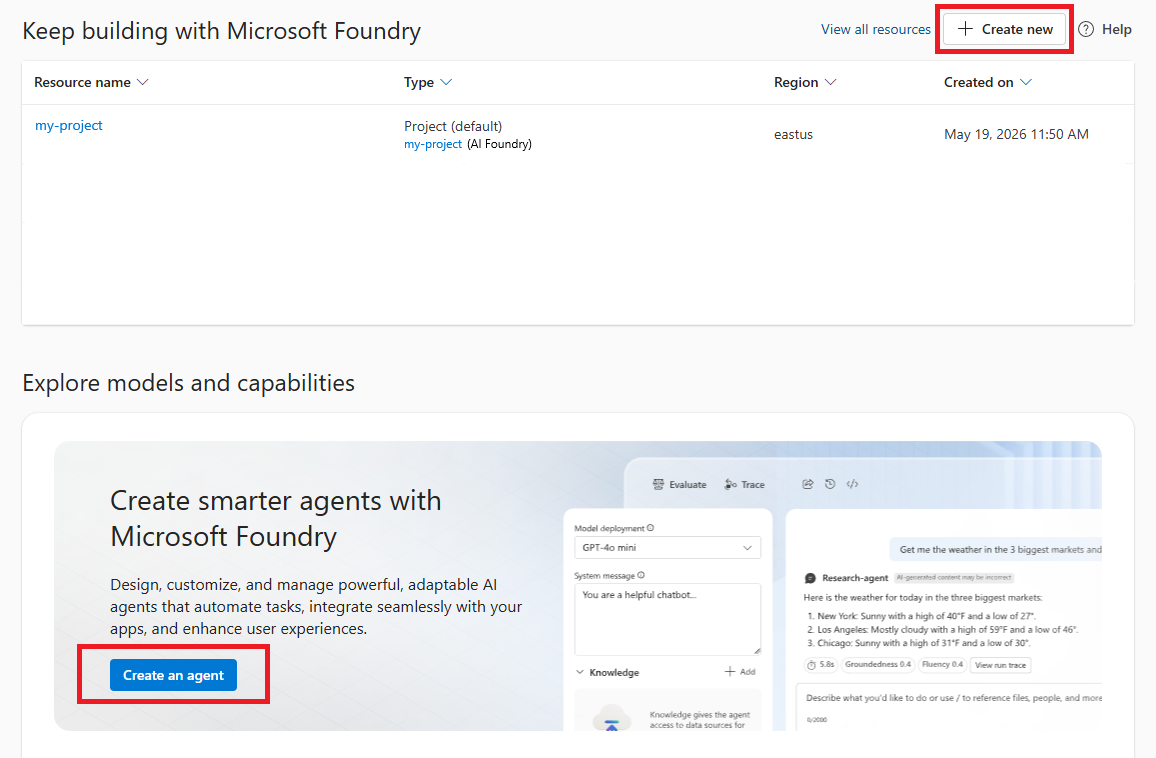
Task: Click the plus Add knowledge button in preview
Action: [x=739, y=672]
